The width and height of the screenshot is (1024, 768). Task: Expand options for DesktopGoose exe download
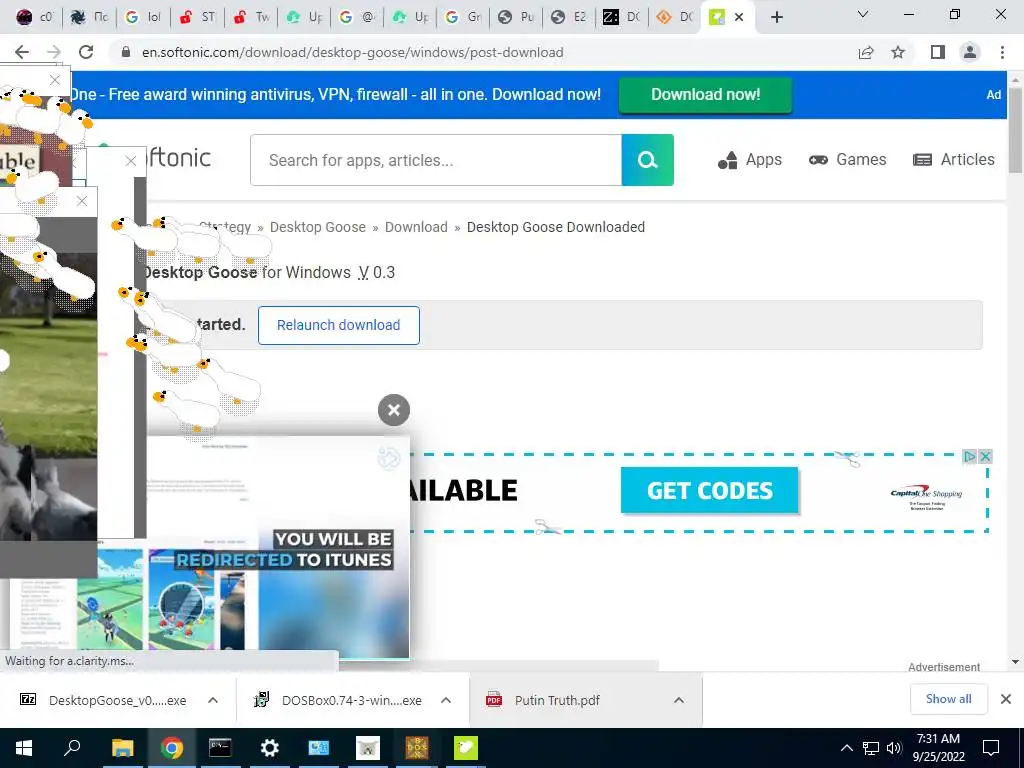point(213,700)
